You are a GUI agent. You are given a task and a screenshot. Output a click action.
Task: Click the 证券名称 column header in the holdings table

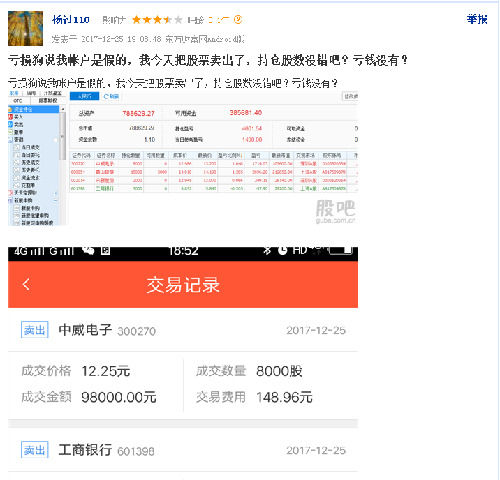106,155
